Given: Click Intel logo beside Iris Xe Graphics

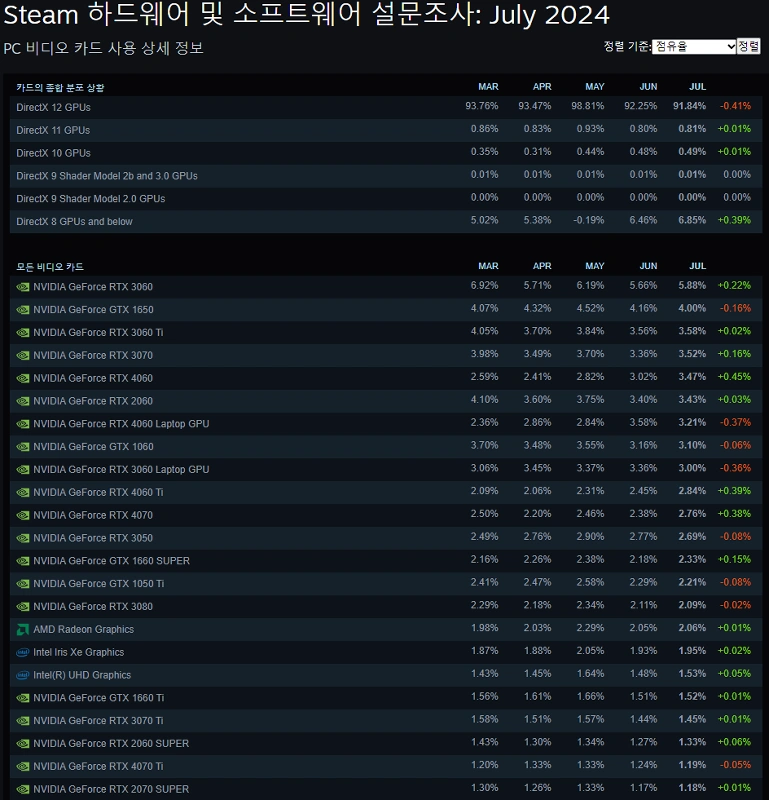Looking at the screenshot, I should (x=22, y=653).
